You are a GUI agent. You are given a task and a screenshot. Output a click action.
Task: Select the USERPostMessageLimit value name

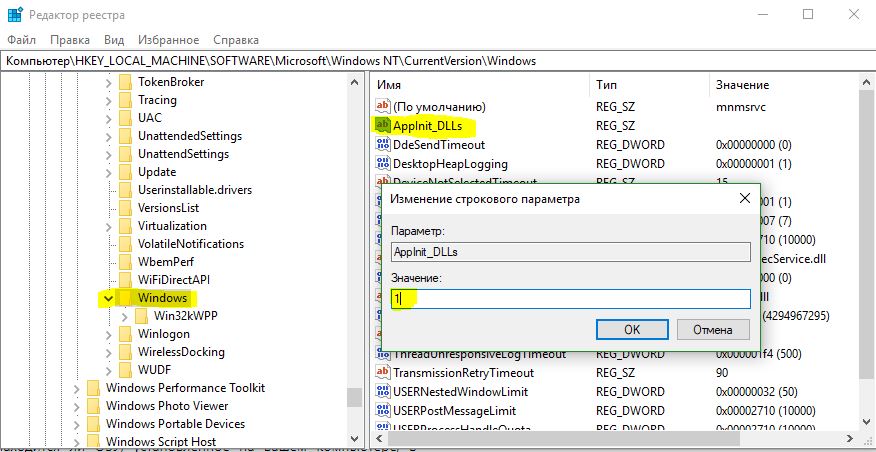(454, 410)
